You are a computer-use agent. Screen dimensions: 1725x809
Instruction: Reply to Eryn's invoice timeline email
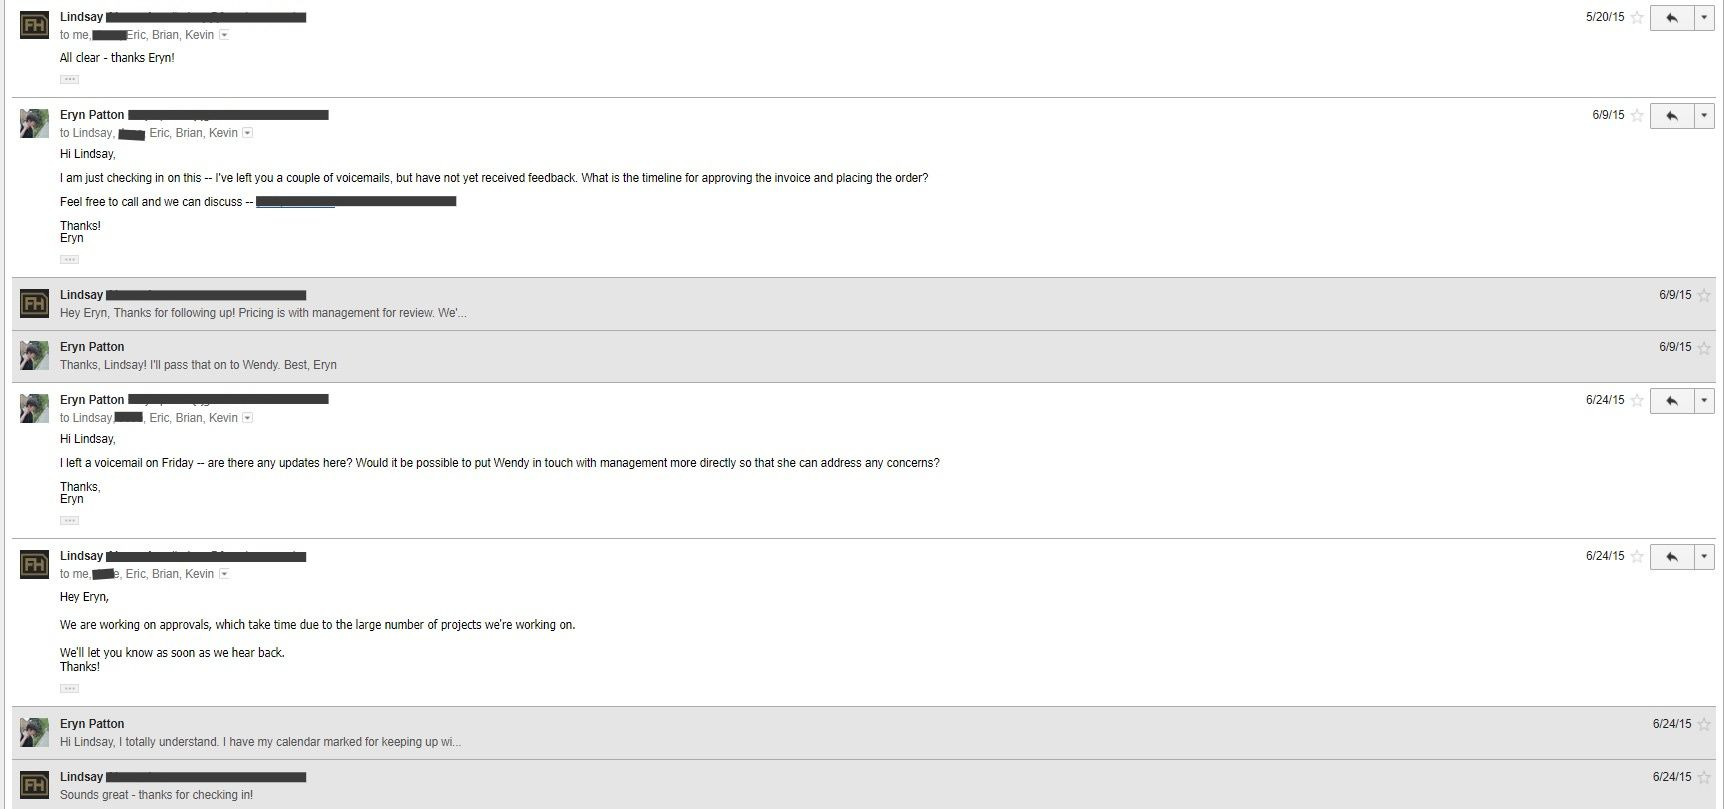point(1671,116)
